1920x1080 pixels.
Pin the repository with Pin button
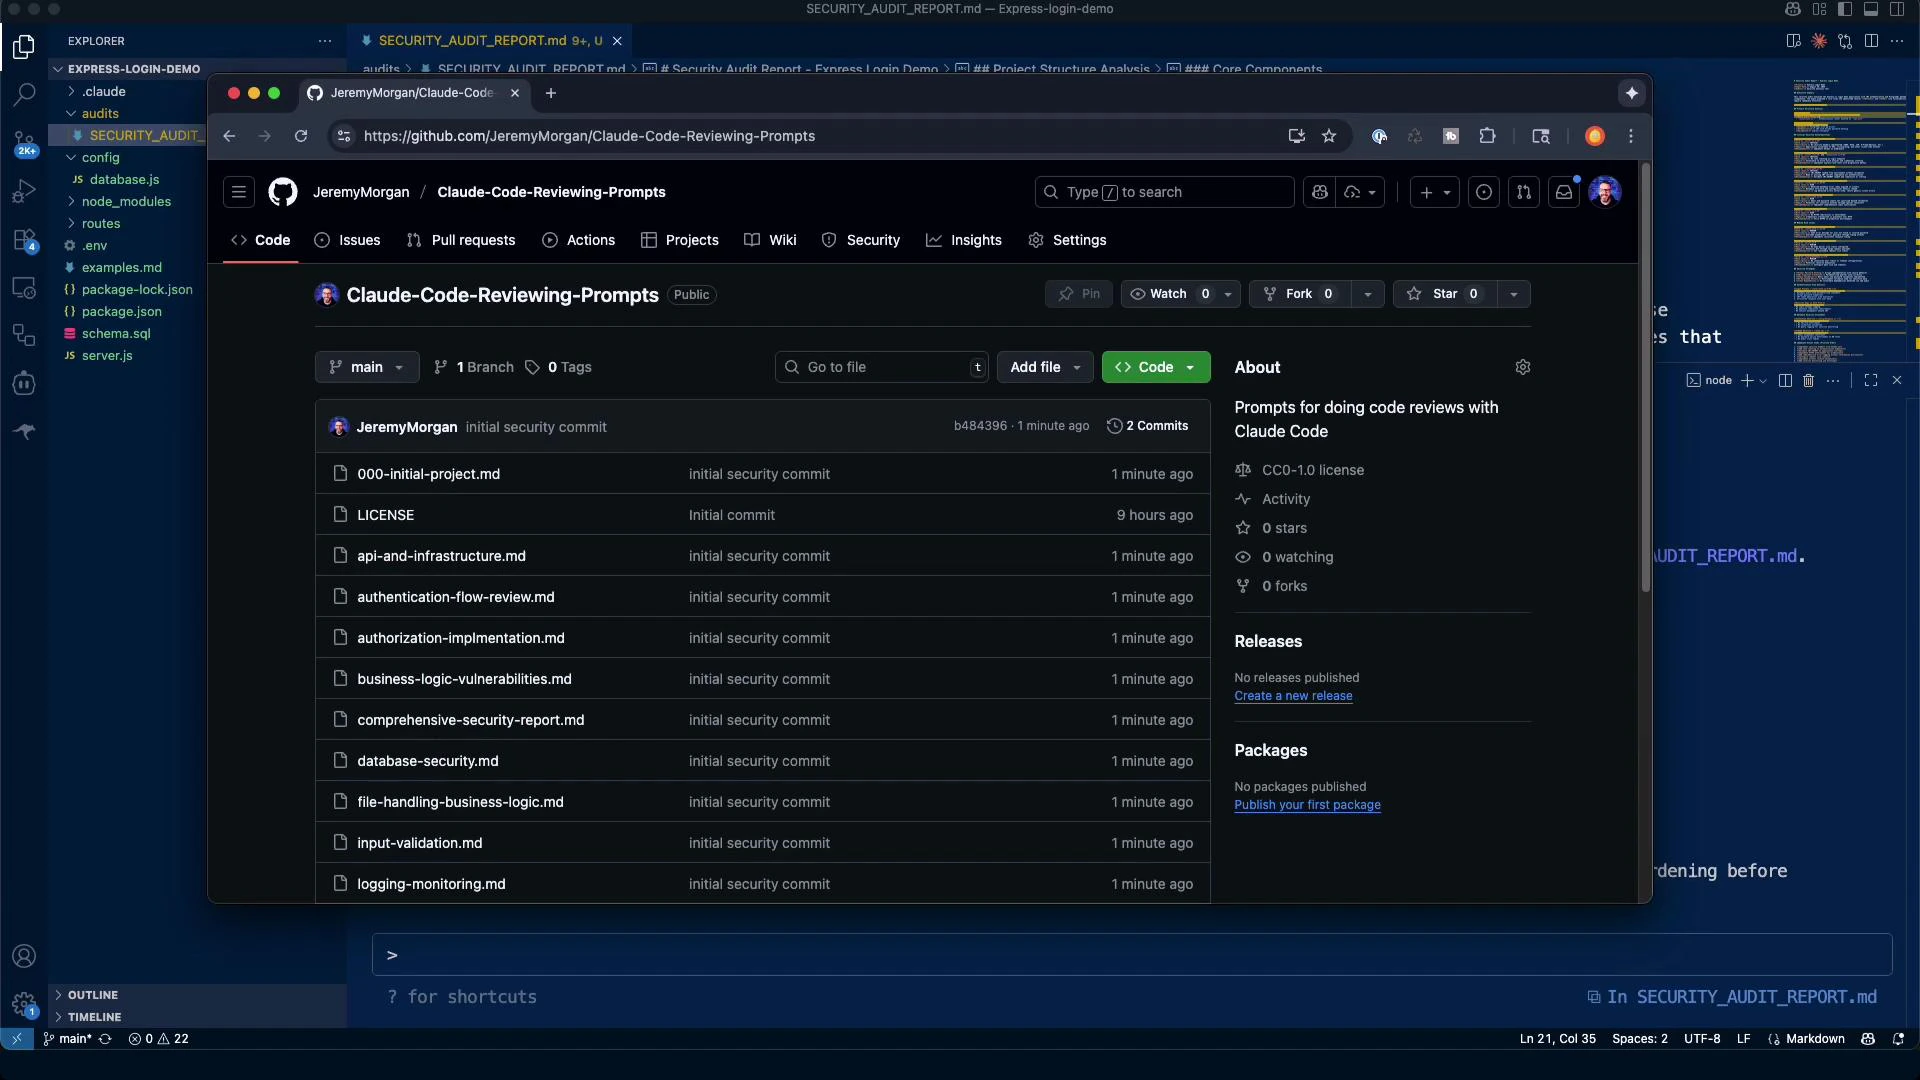1079,294
